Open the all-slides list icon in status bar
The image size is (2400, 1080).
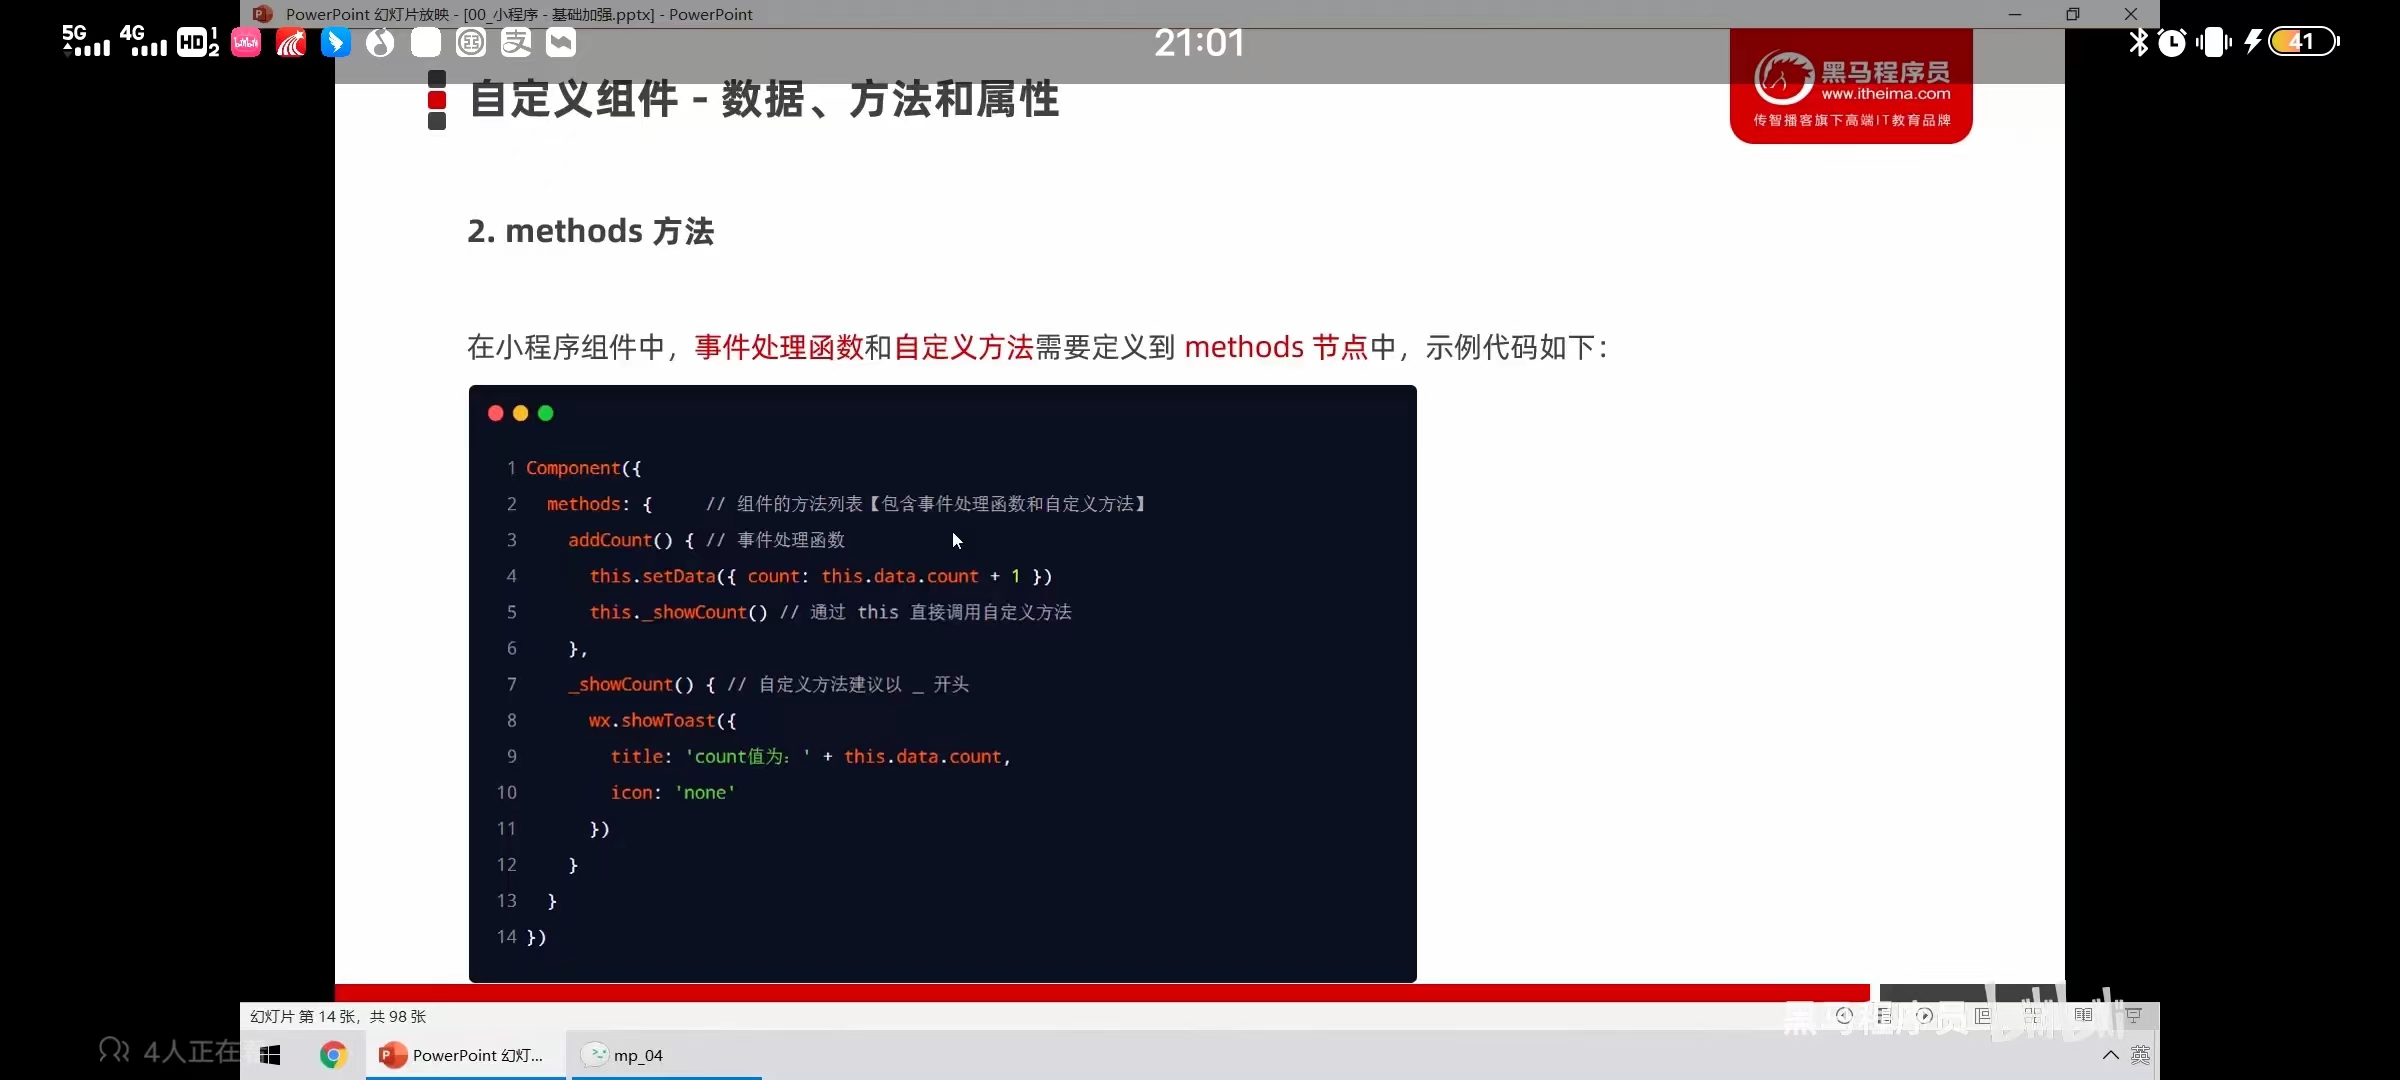tap(1884, 1015)
